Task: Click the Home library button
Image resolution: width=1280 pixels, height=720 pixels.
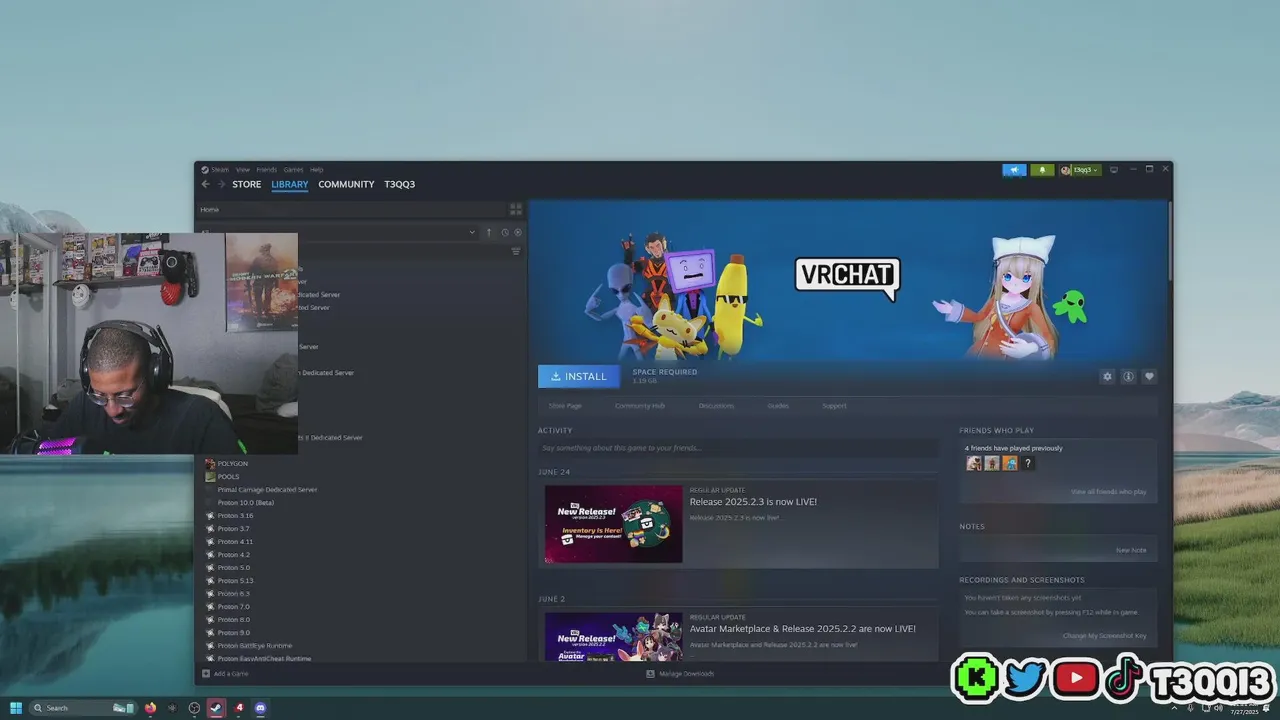Action: point(353,210)
